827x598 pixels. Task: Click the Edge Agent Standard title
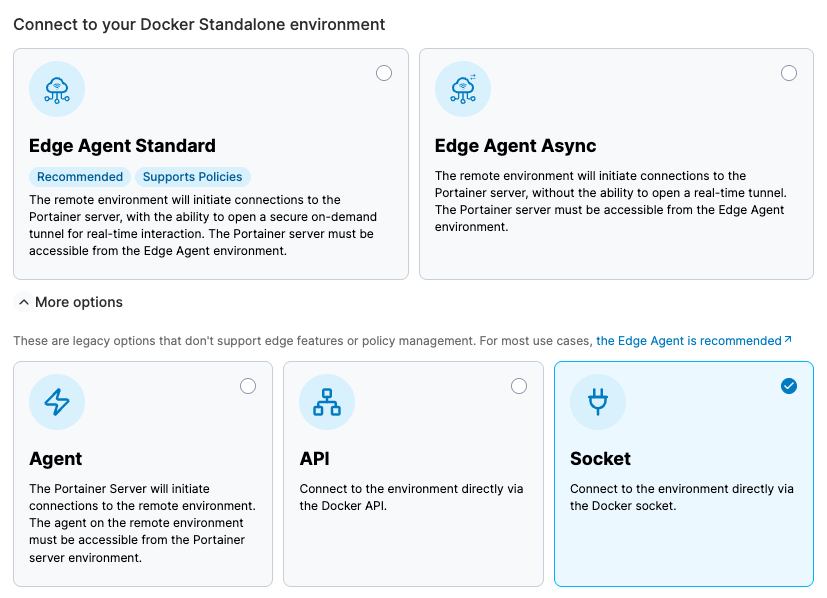coord(122,146)
